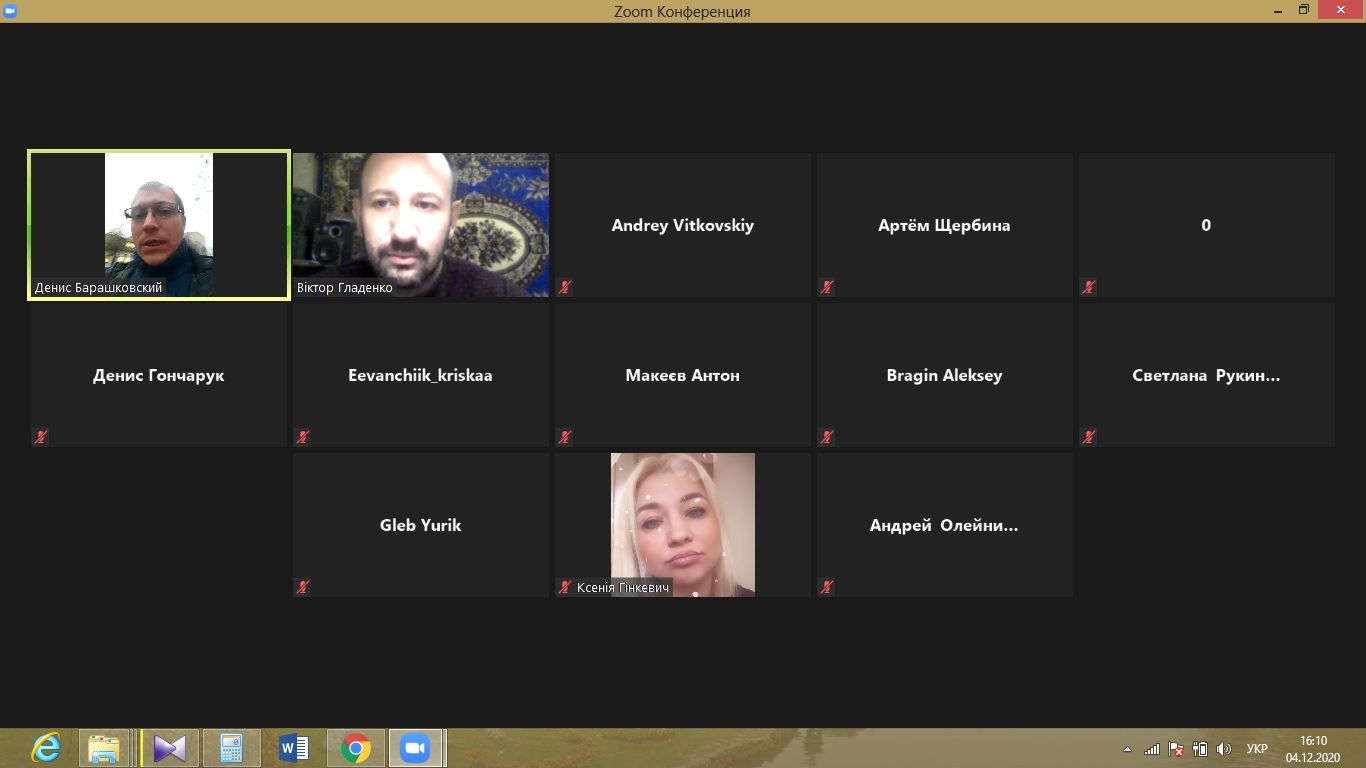Screen dimensions: 1366x768
Task: Open Internet Explorer from the taskbar
Action: [x=45, y=748]
